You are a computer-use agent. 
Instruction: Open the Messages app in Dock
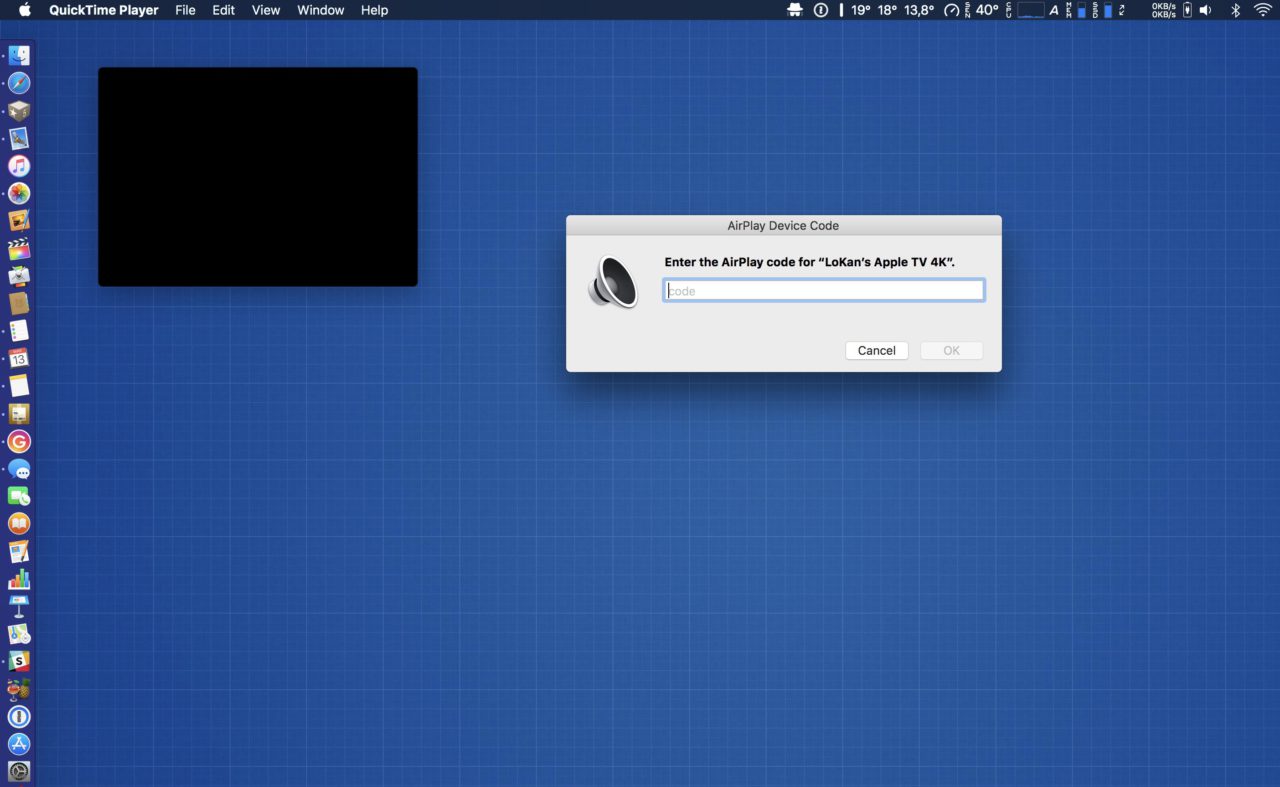19,469
